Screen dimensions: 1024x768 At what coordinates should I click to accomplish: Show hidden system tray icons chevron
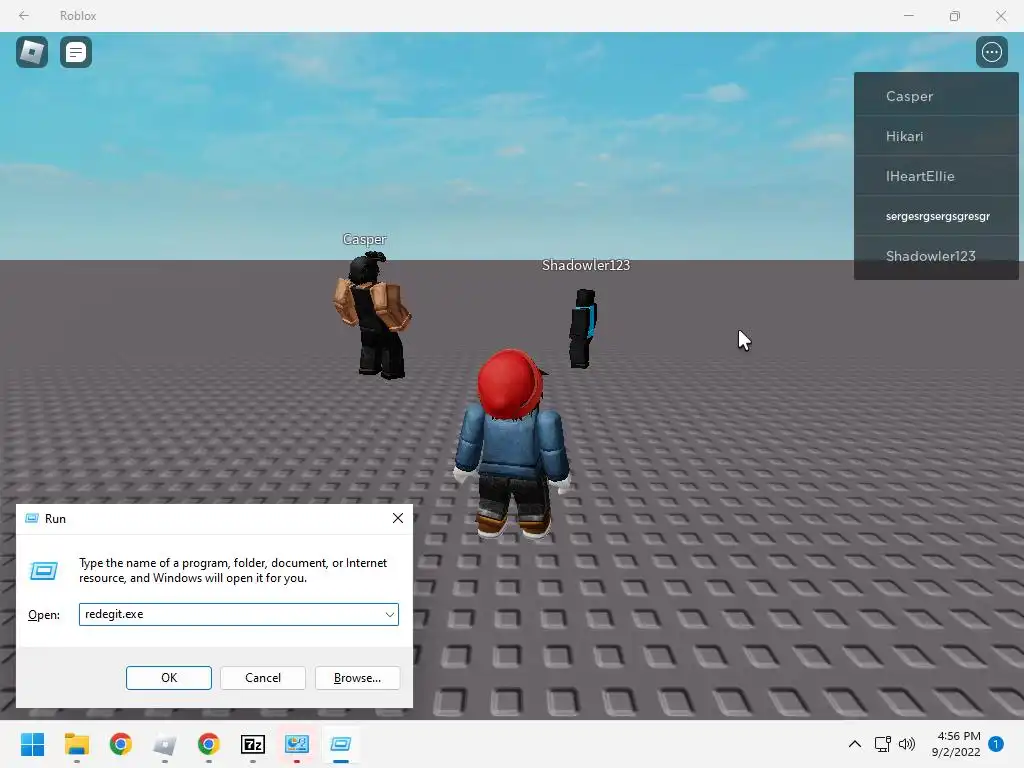click(854, 744)
